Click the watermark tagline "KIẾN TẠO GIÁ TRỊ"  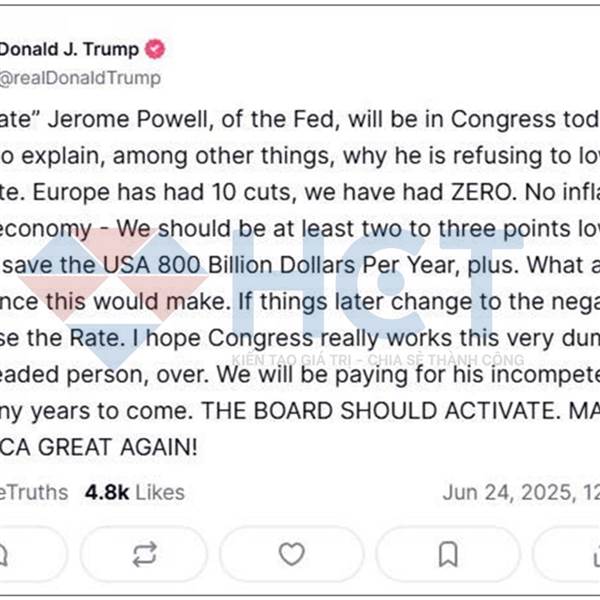pyautogui.click(x=292, y=360)
